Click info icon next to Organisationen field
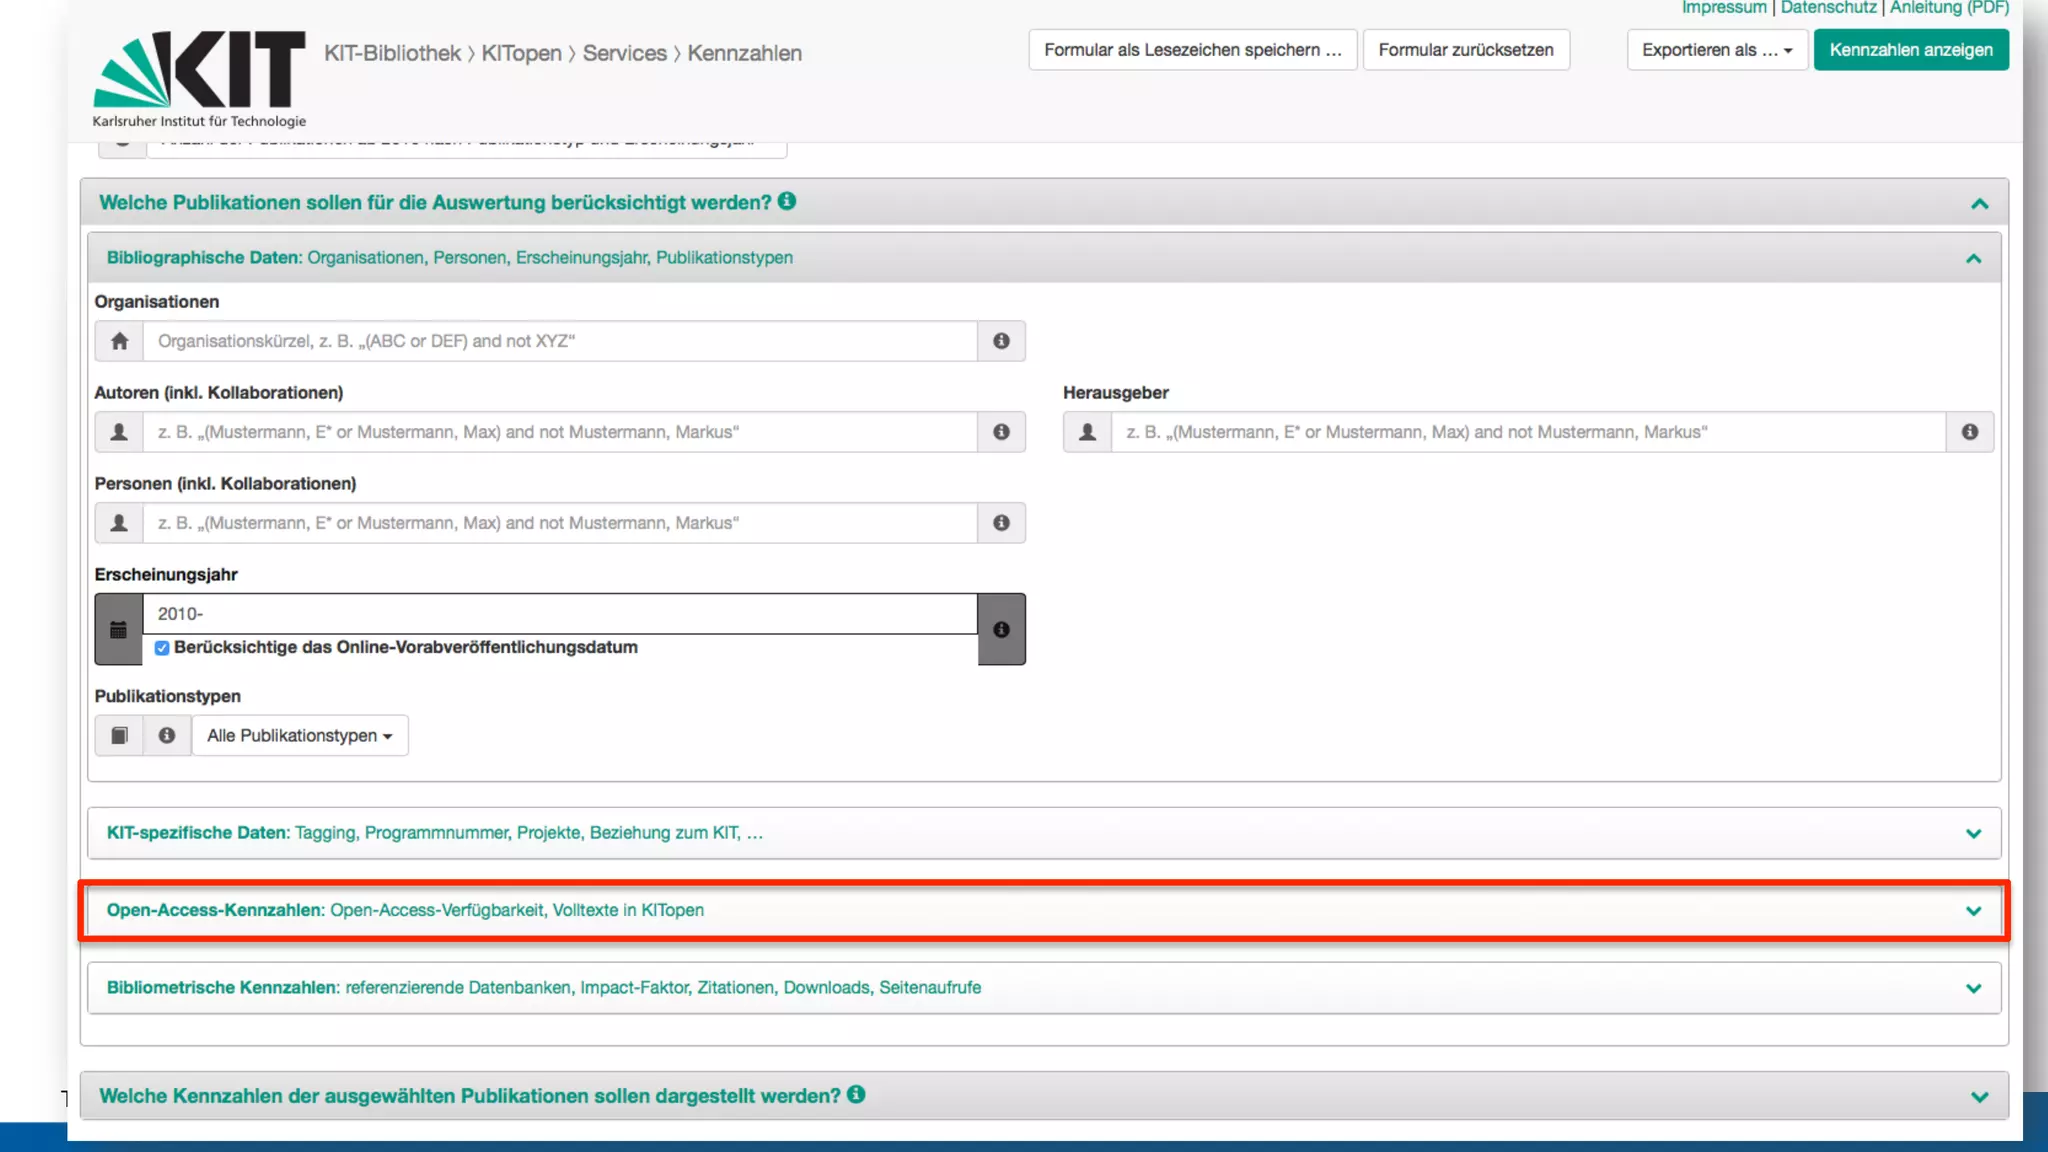The width and height of the screenshot is (2048, 1152). point(1001,341)
